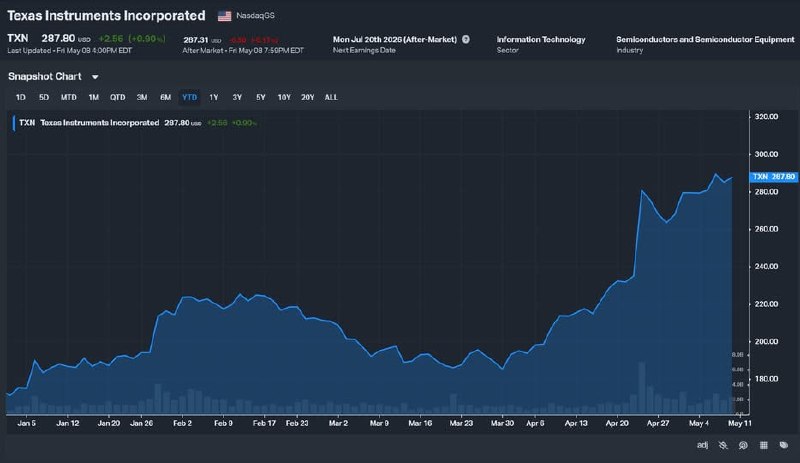Image resolution: width=800 pixels, height=463 pixels.
Task: Click the crossed-out events icon
Action: (x=723, y=445)
